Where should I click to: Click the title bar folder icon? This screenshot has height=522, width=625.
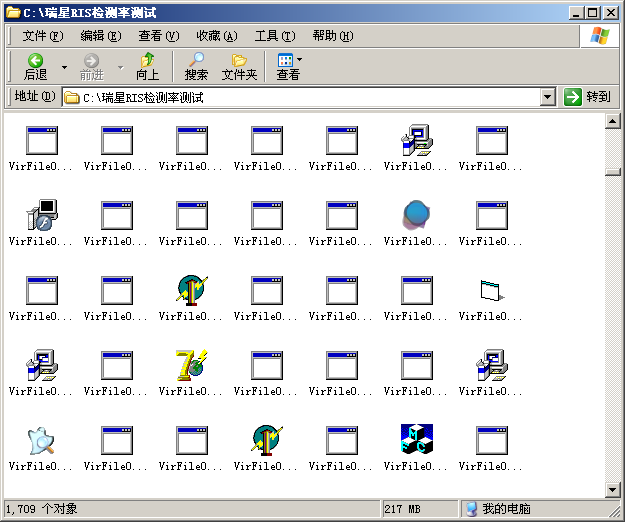[13, 12]
